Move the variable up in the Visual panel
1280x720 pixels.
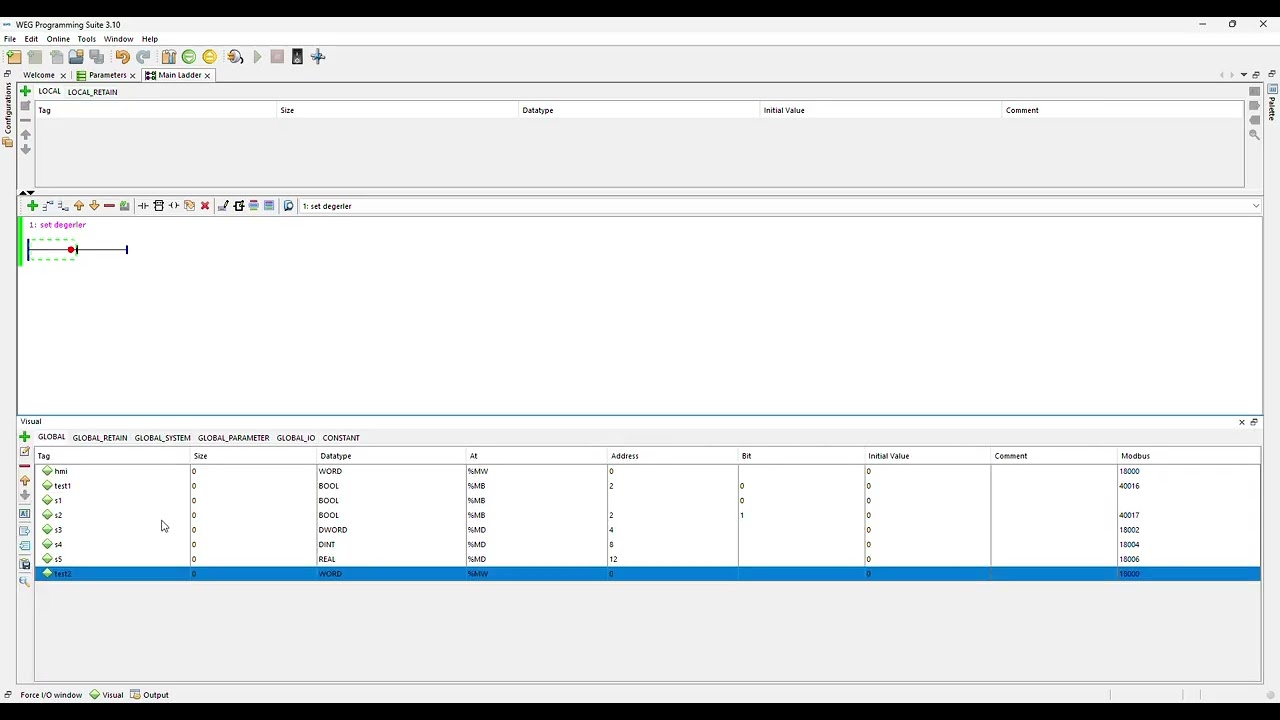pyautogui.click(x=25, y=480)
